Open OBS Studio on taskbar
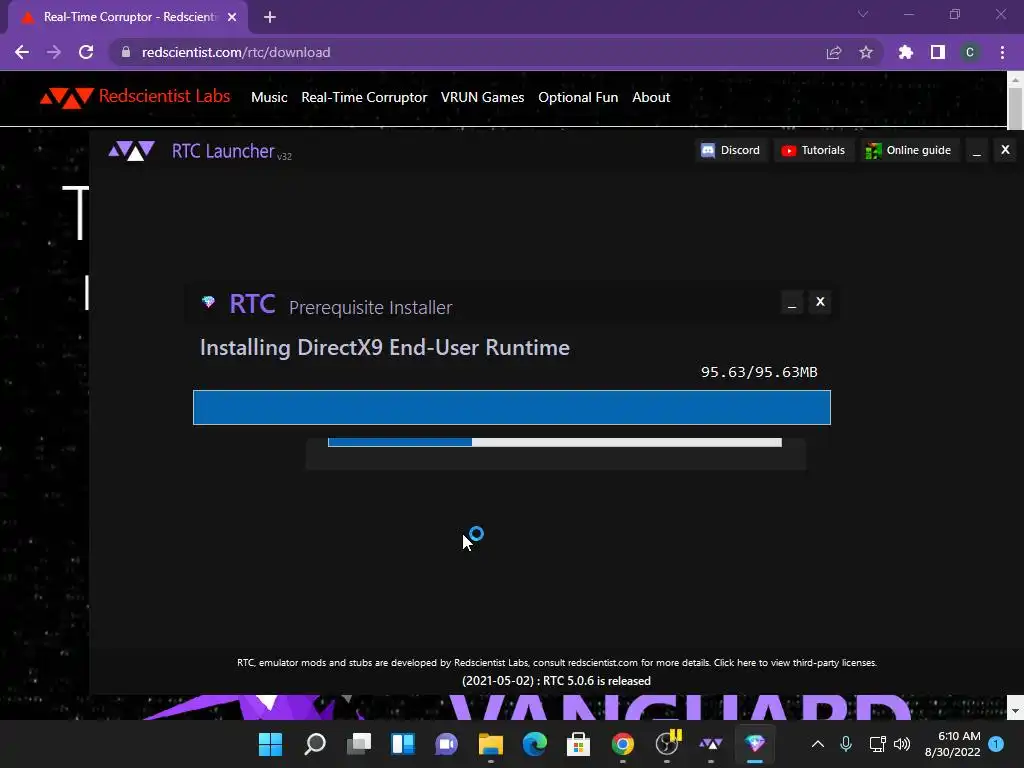This screenshot has width=1024, height=768. click(x=667, y=744)
